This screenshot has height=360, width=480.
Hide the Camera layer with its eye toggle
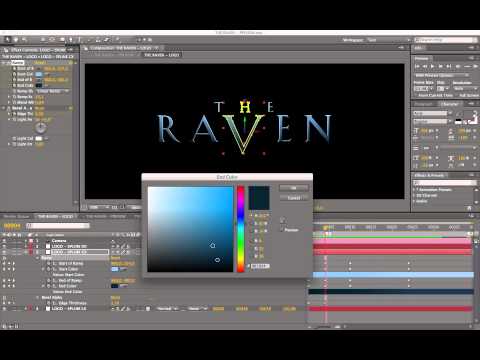point(4,241)
